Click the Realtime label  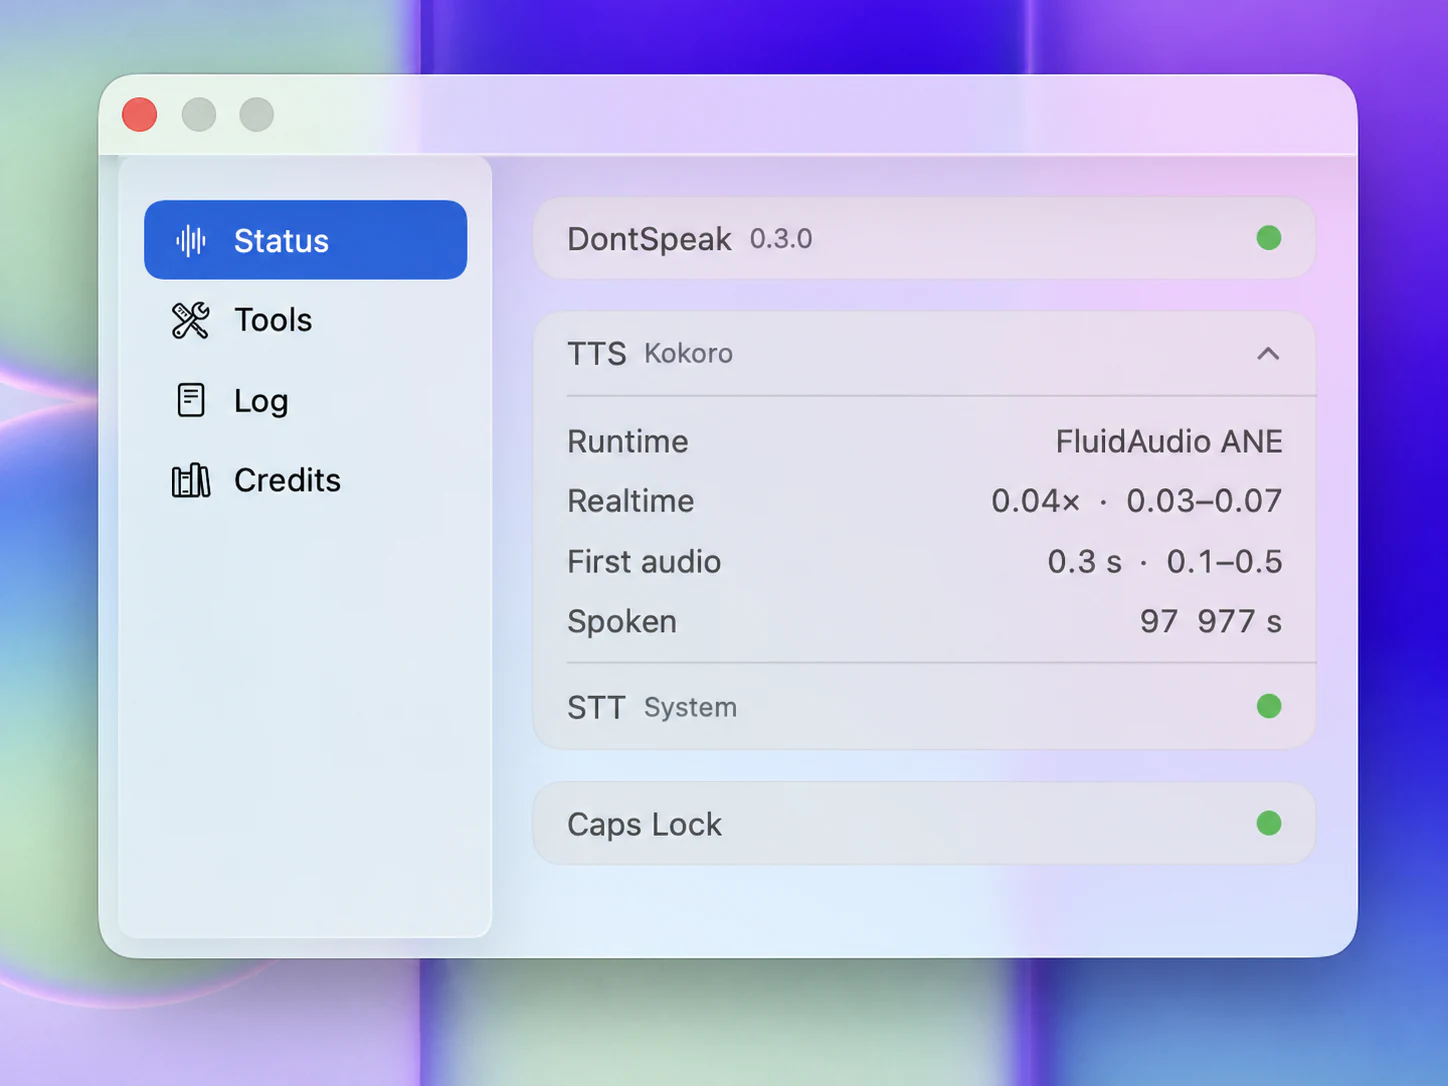point(631,501)
